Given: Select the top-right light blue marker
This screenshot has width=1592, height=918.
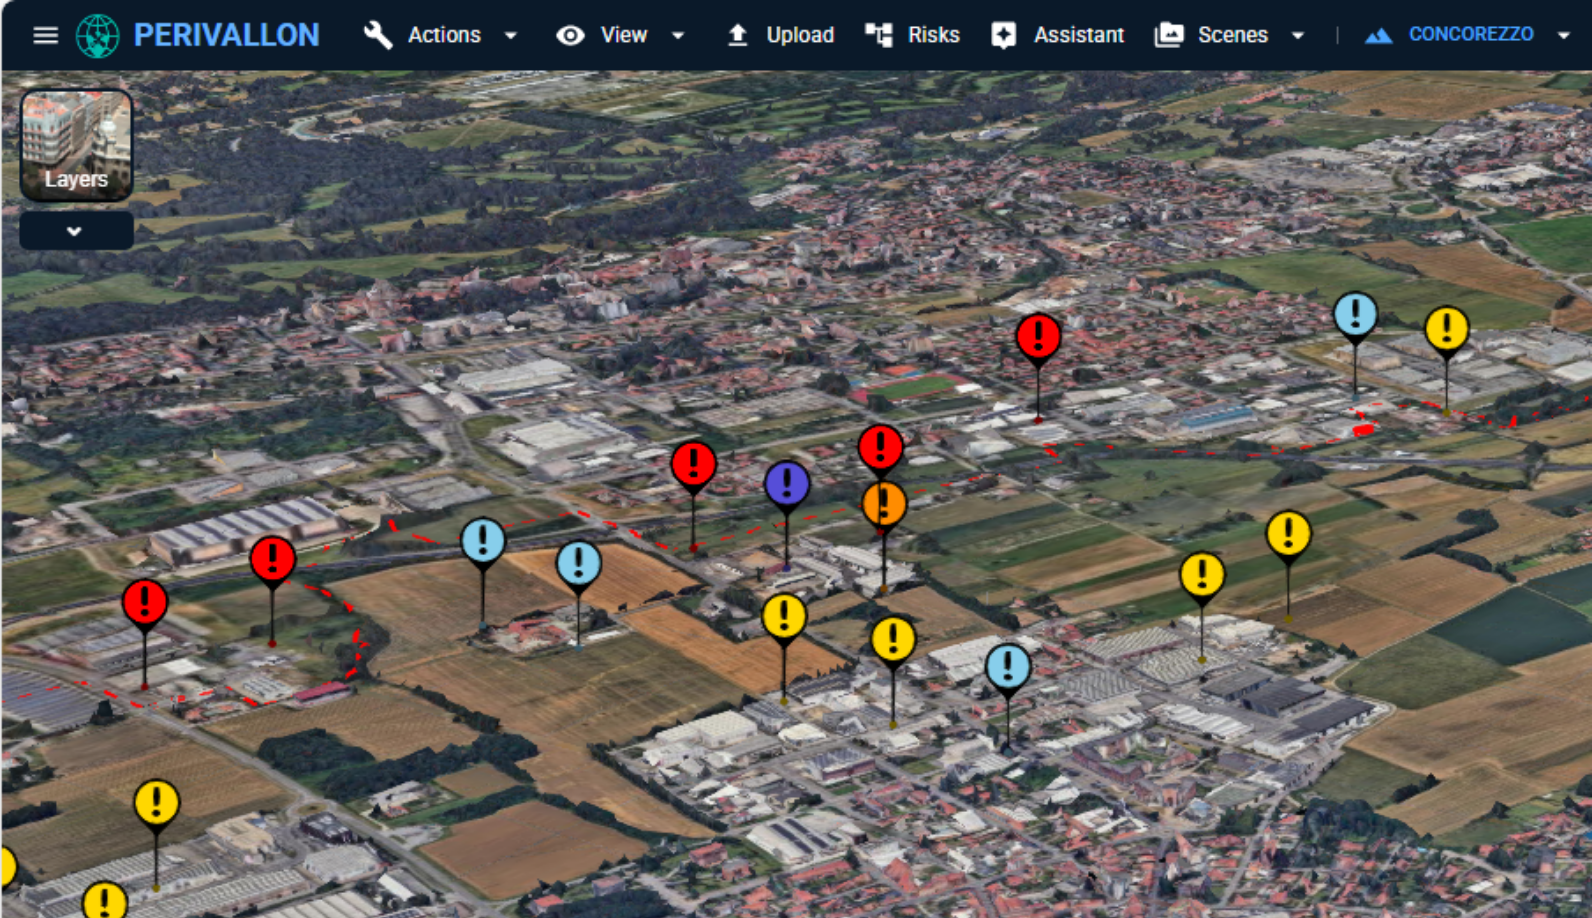Looking at the screenshot, I should tap(1355, 314).
